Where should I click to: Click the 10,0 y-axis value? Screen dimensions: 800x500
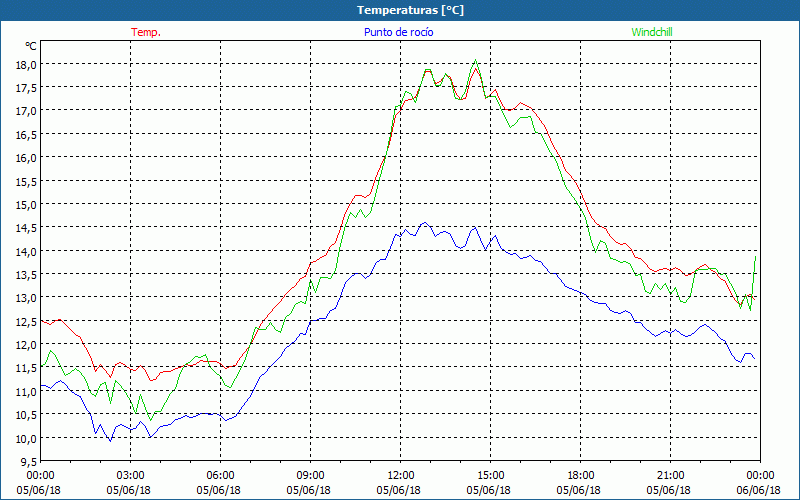click(x=27, y=438)
